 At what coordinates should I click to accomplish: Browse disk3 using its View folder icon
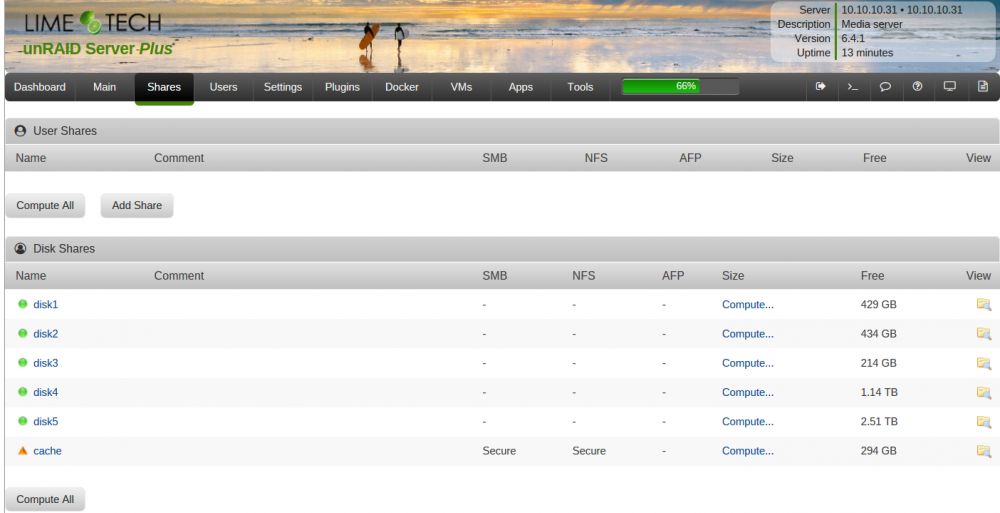984,363
